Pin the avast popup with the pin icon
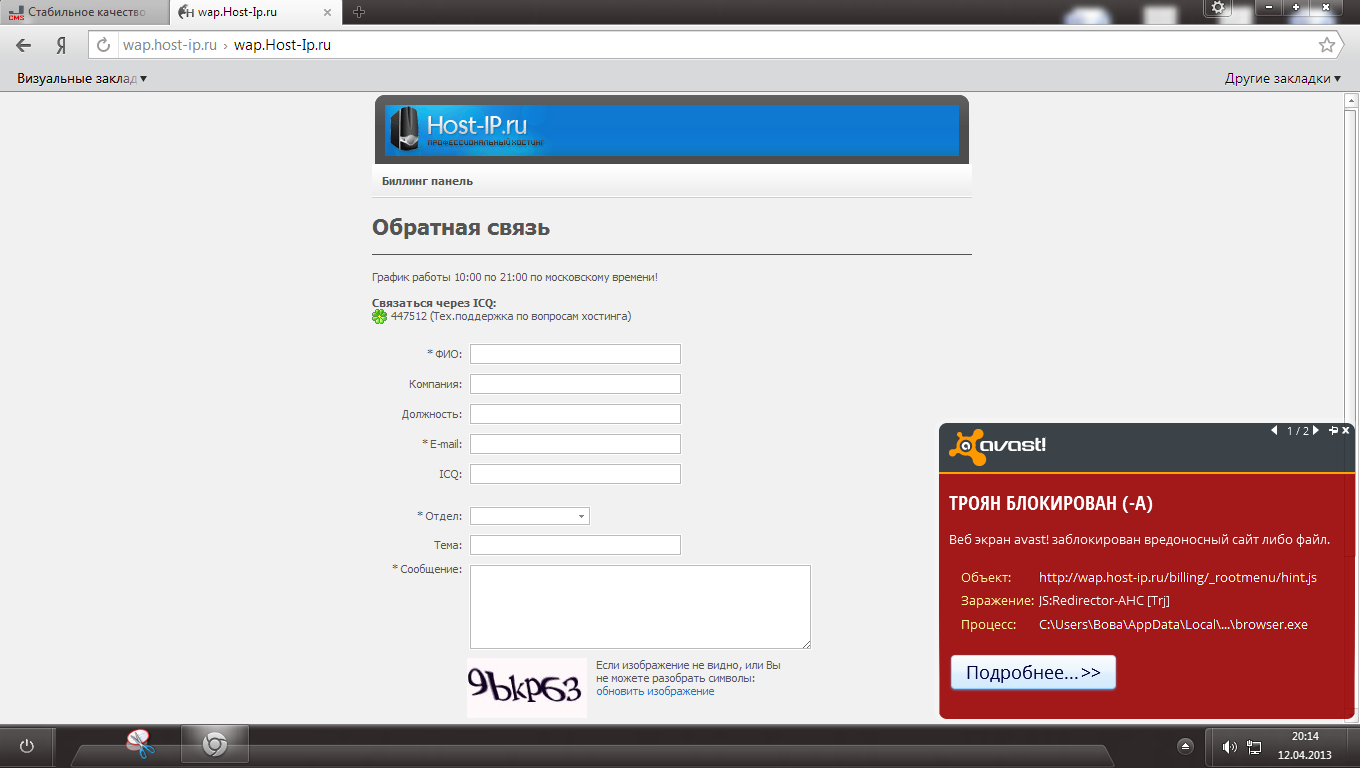Screen dimensions: 1360x768 click(1333, 430)
